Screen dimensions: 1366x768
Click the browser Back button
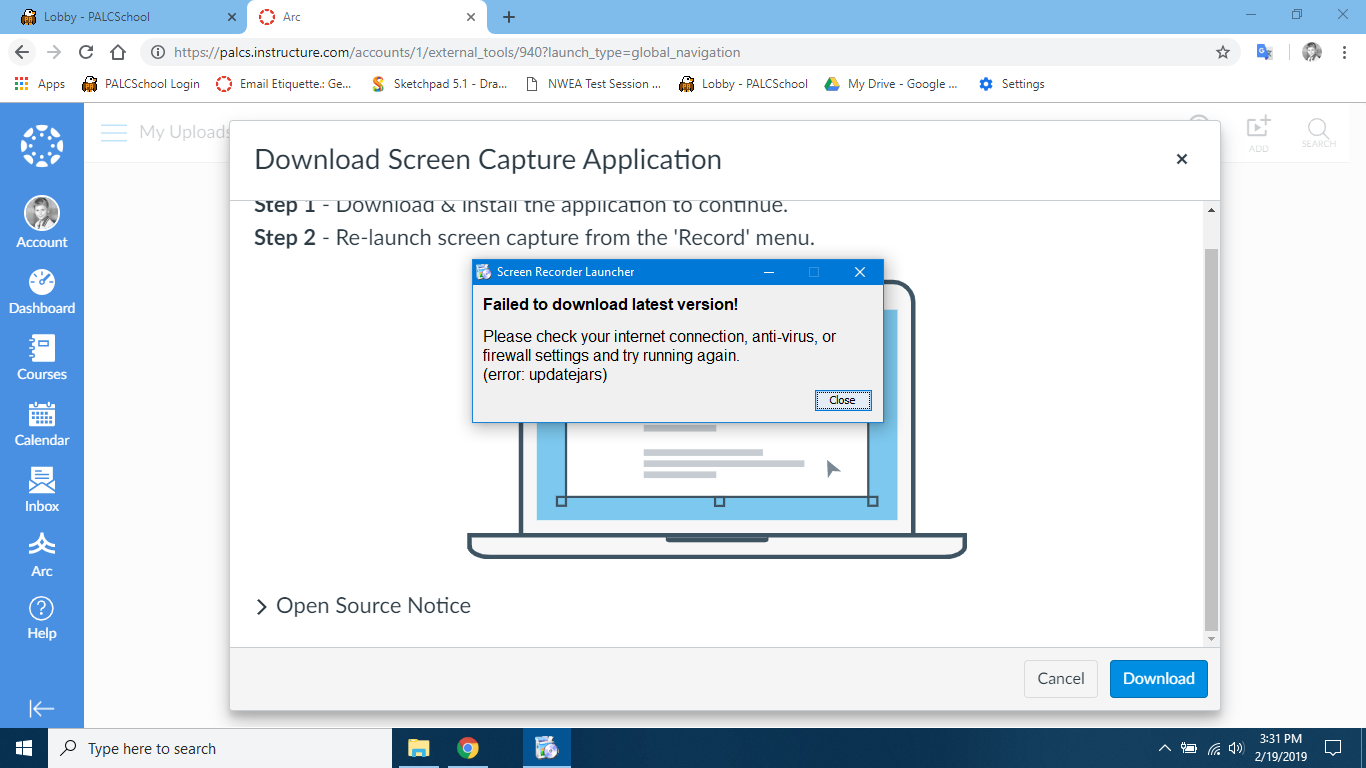pyautogui.click(x=22, y=52)
